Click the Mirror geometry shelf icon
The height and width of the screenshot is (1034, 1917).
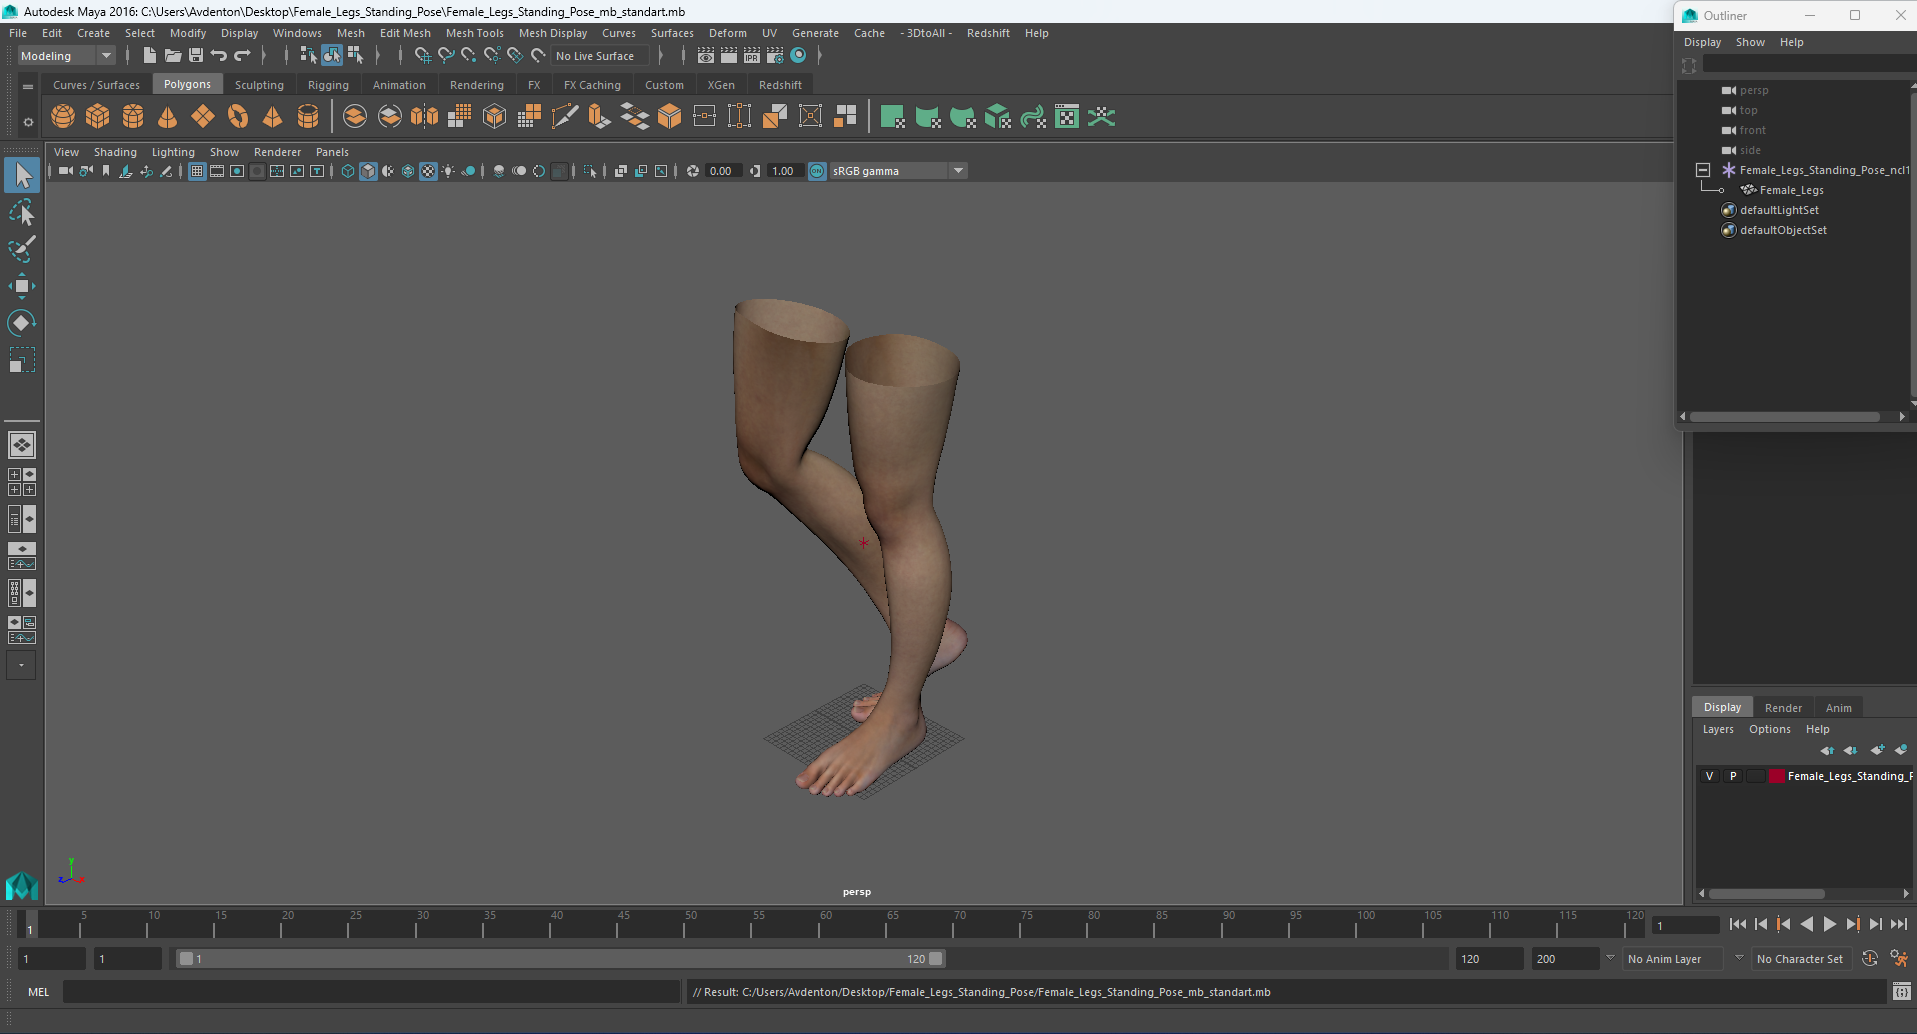424,117
